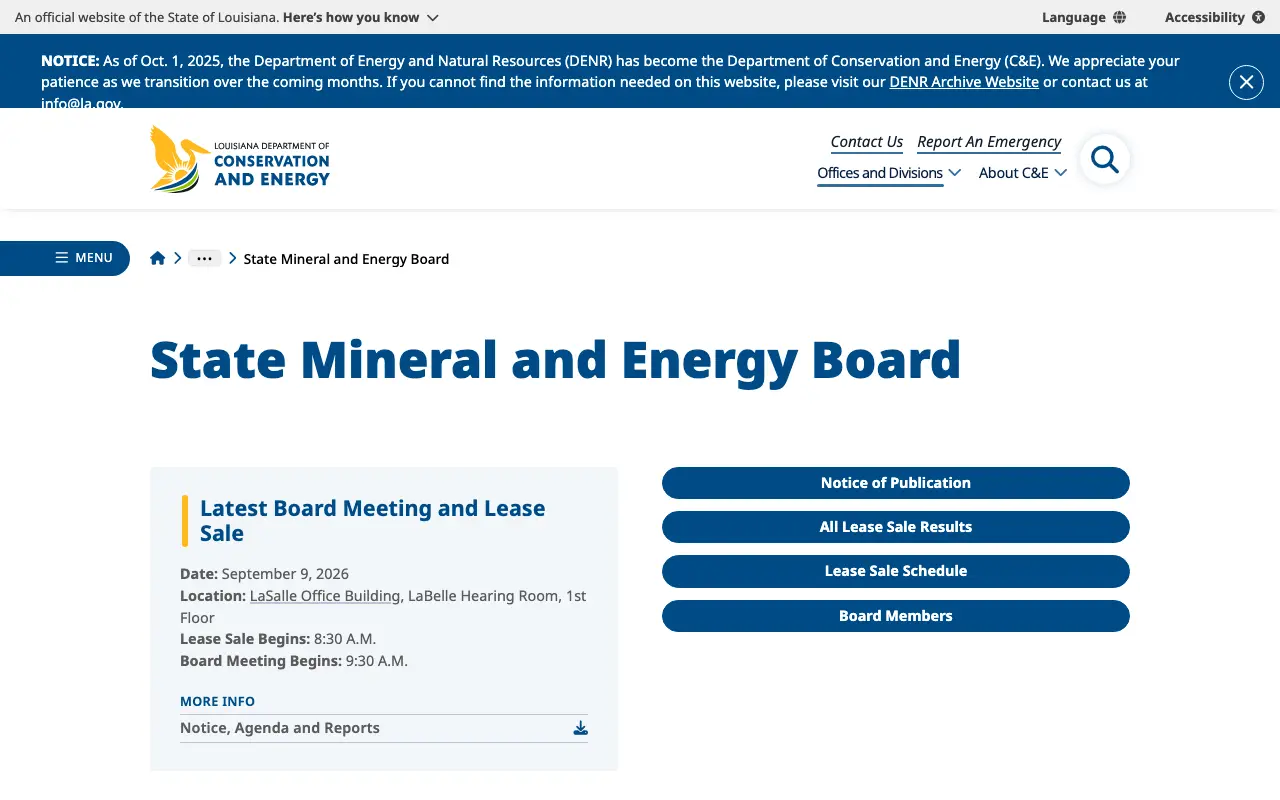This screenshot has width=1280, height=800.
Task: Expand 'Here's how you know' disclosure
Action: pyautogui.click(x=361, y=17)
